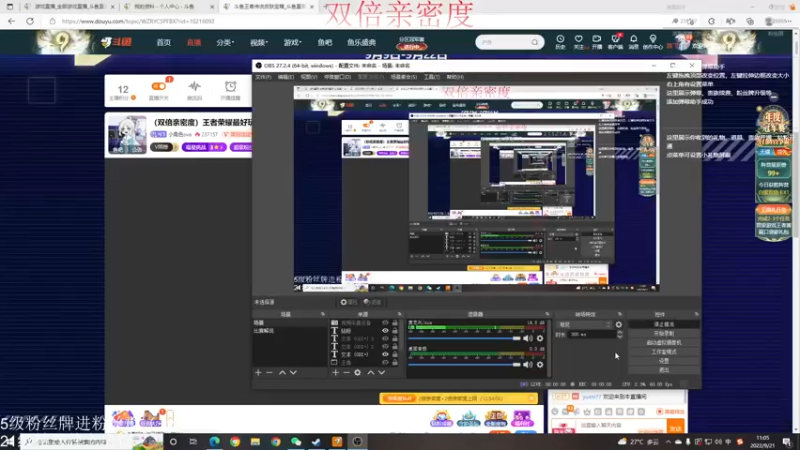The width and height of the screenshot is (800, 450).
Task: Toggle lock on first video capture source
Action: (394, 323)
